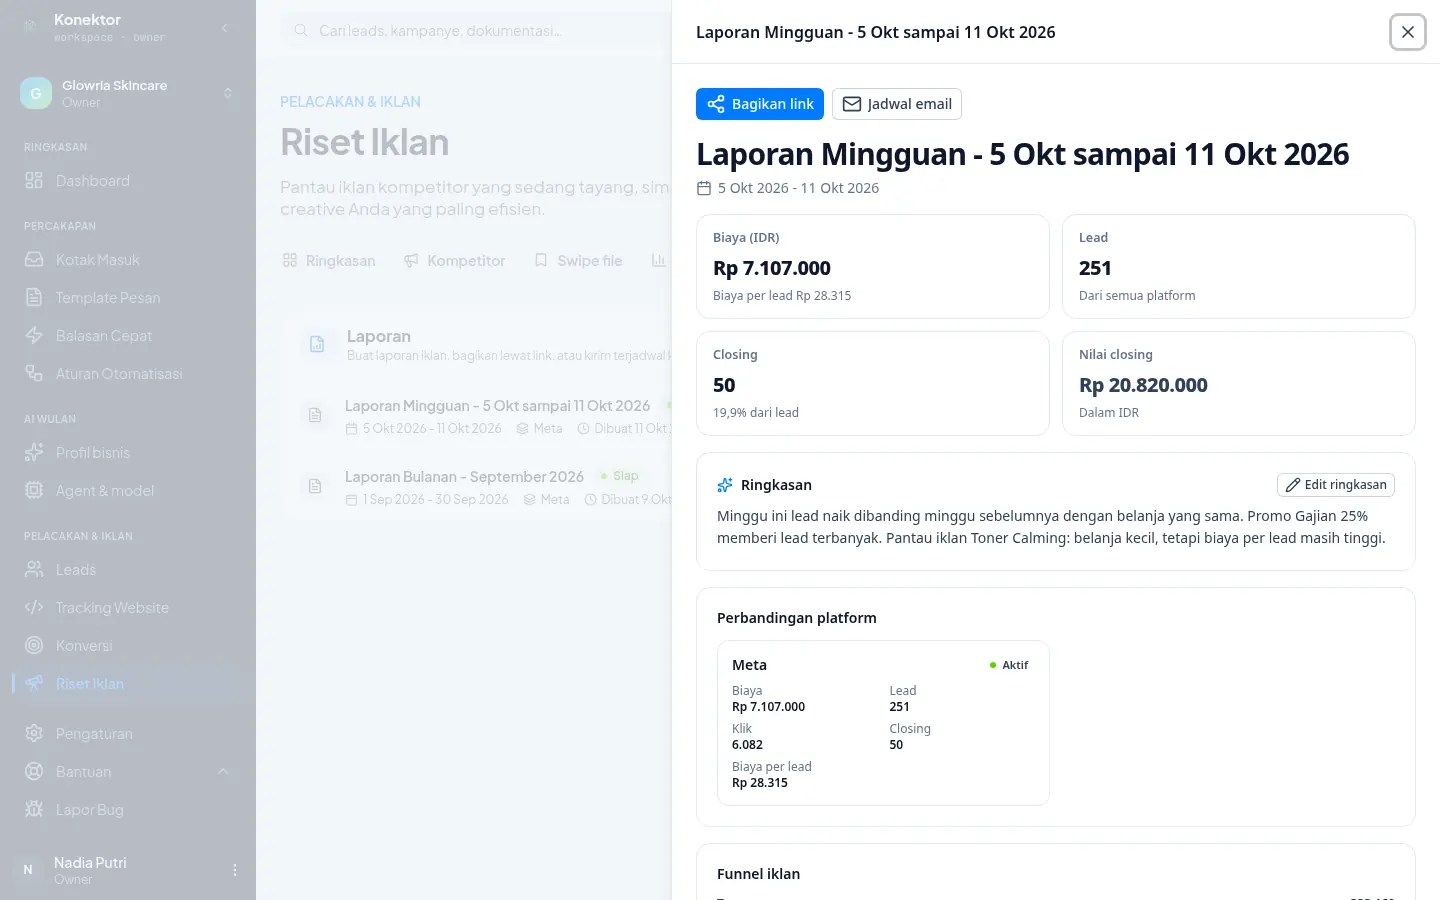This screenshot has height=900, width=1440.
Task: Click the search leads input field
Action: click(475, 31)
